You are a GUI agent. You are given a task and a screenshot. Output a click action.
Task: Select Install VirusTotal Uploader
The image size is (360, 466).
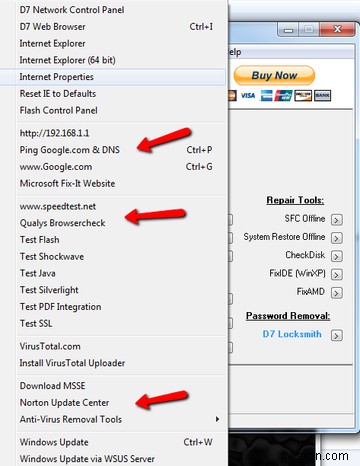(x=113, y=363)
